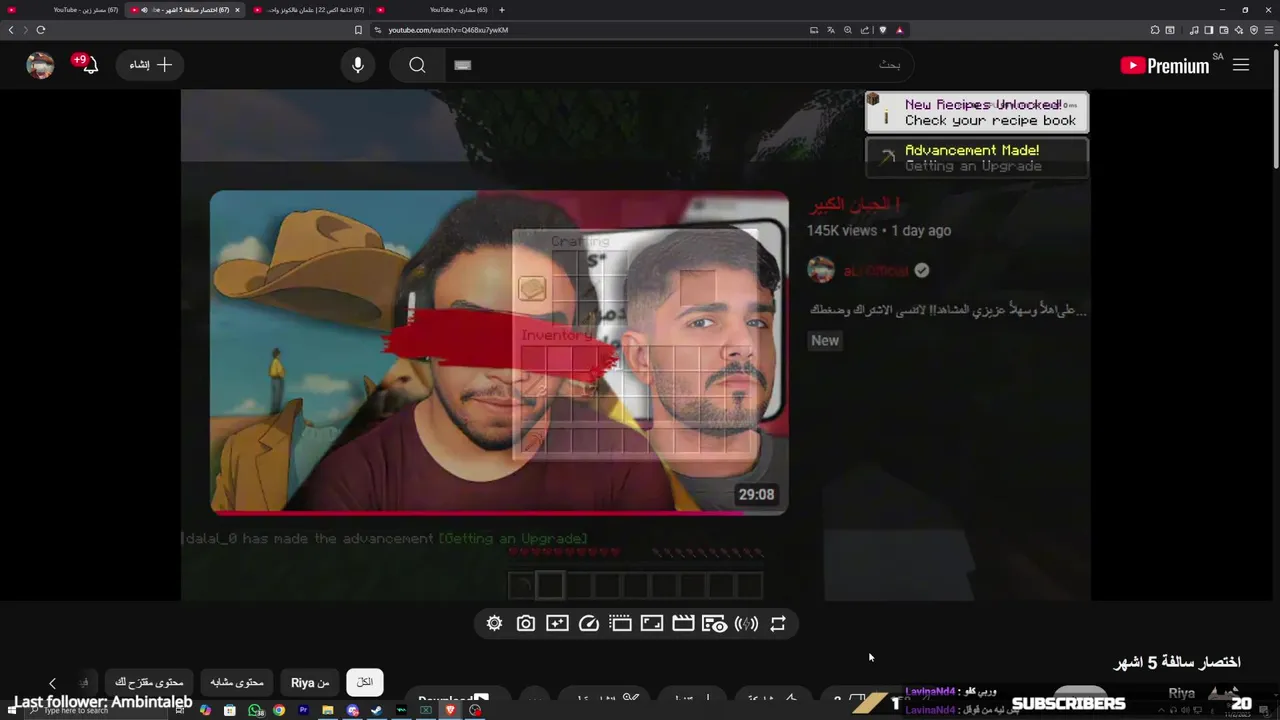Go back in browser history

pyautogui.click(x=11, y=30)
